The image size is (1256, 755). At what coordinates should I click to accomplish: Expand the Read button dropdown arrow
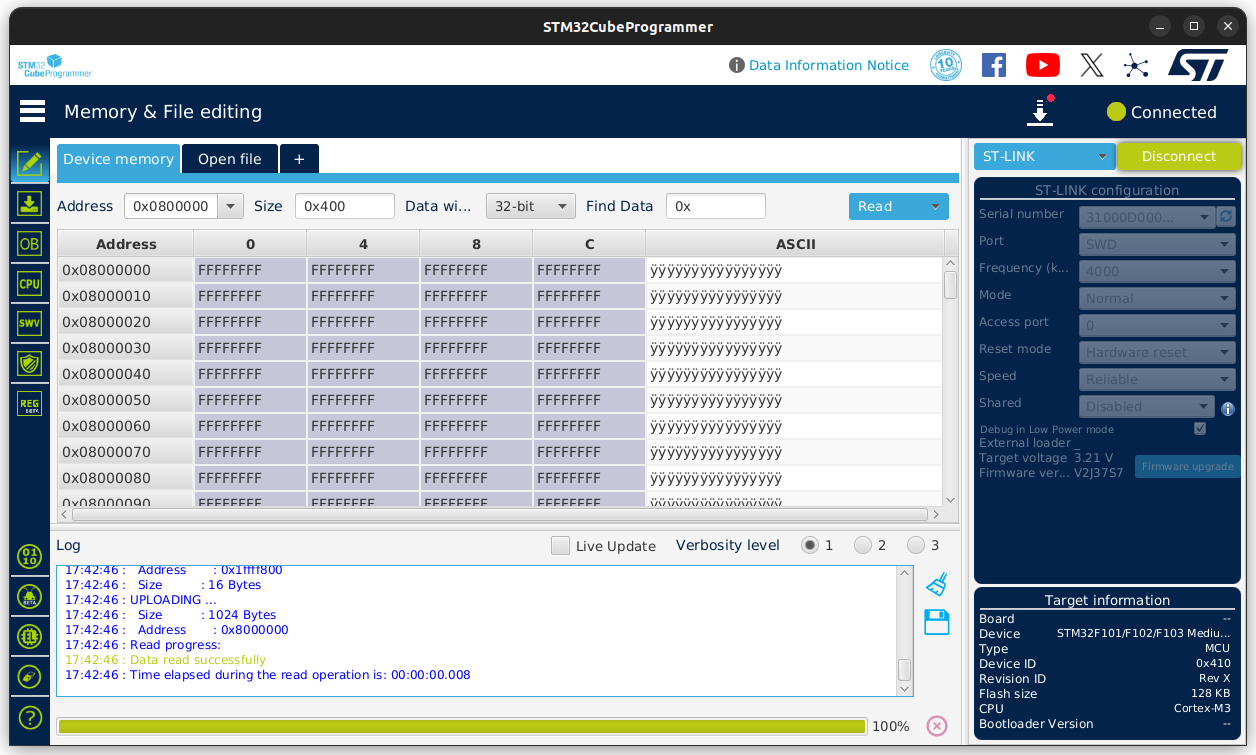click(936, 206)
